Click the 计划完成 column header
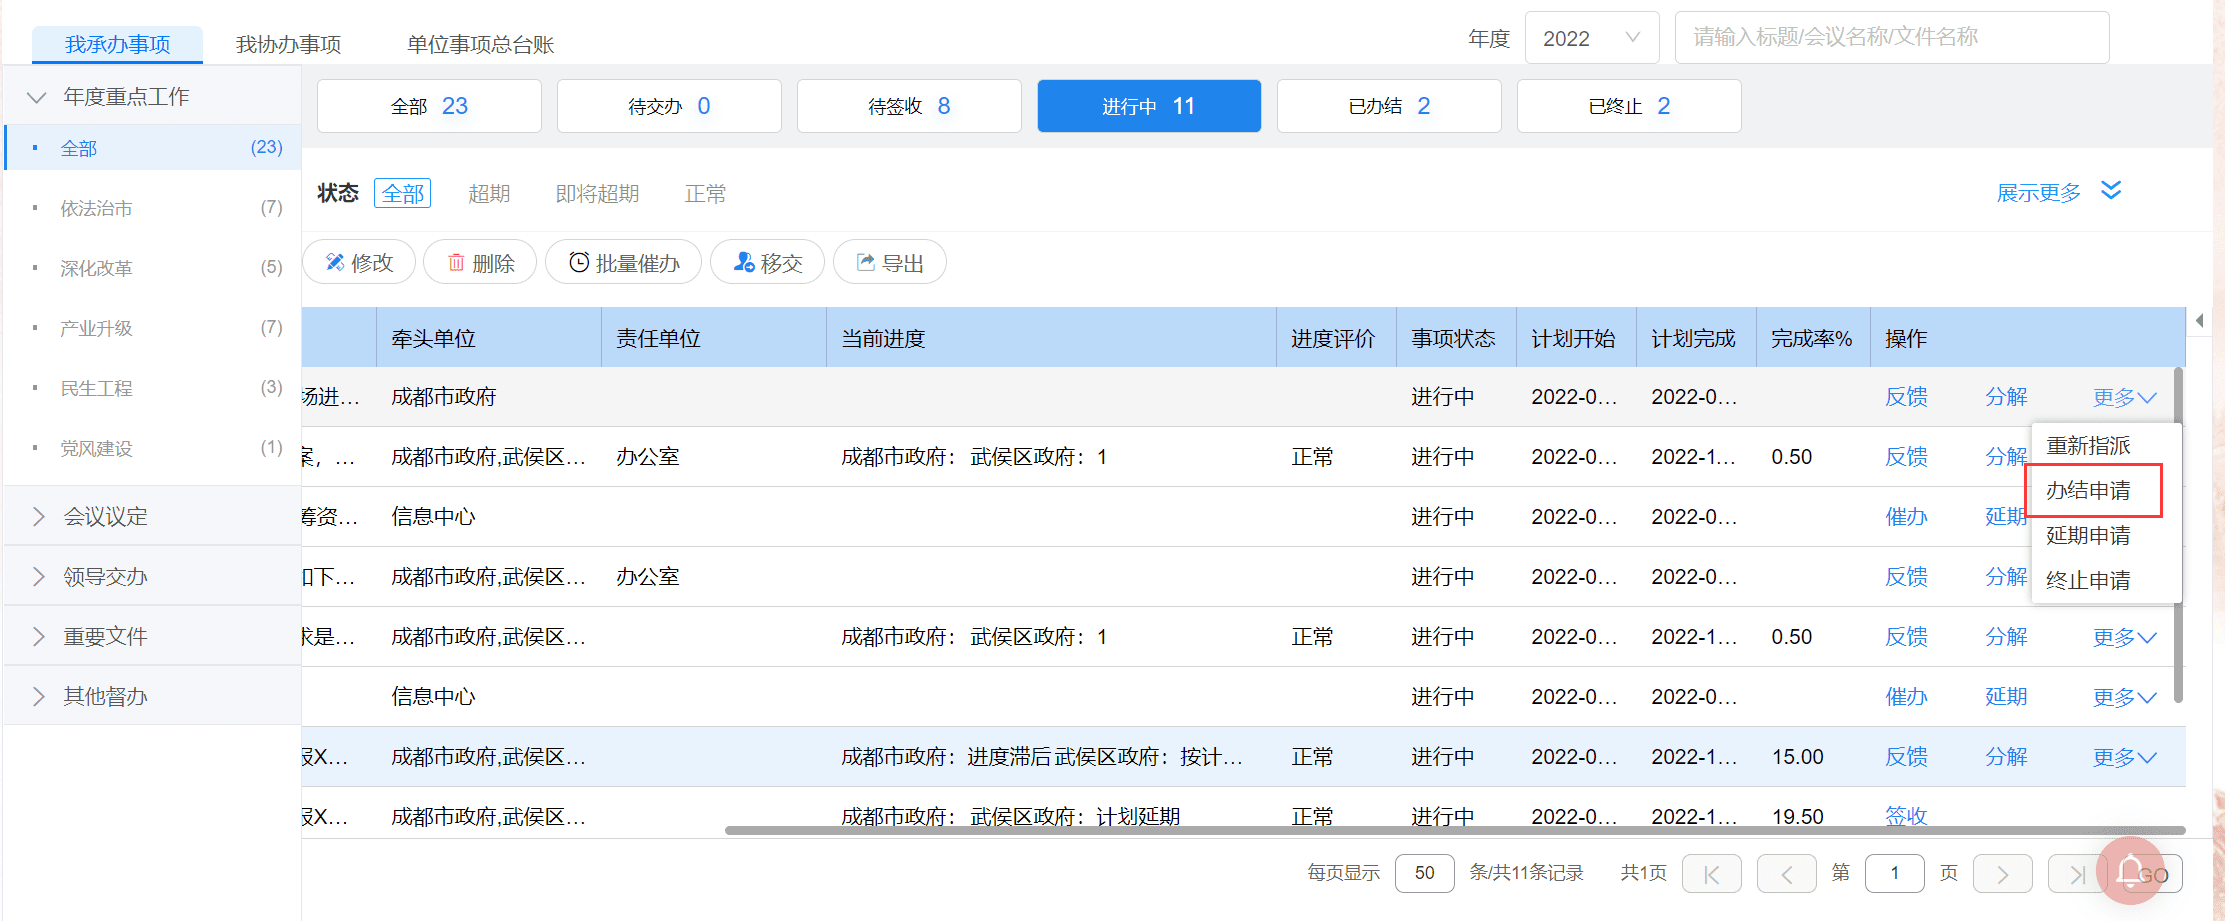 [1696, 338]
